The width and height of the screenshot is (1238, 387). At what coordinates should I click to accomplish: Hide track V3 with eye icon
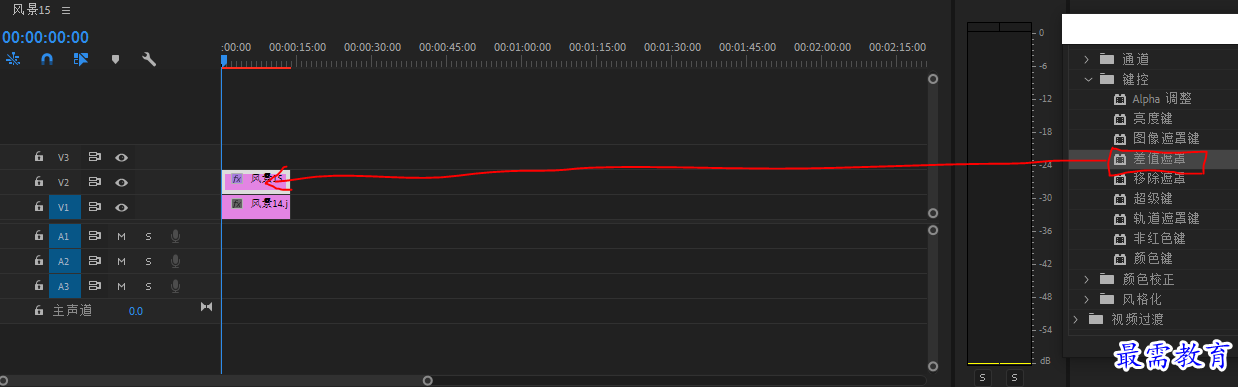tap(122, 157)
